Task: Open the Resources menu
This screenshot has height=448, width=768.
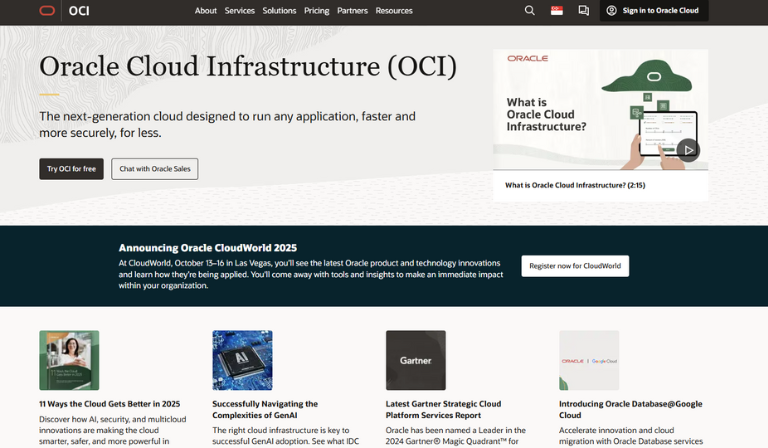Action: pyautogui.click(x=394, y=10)
